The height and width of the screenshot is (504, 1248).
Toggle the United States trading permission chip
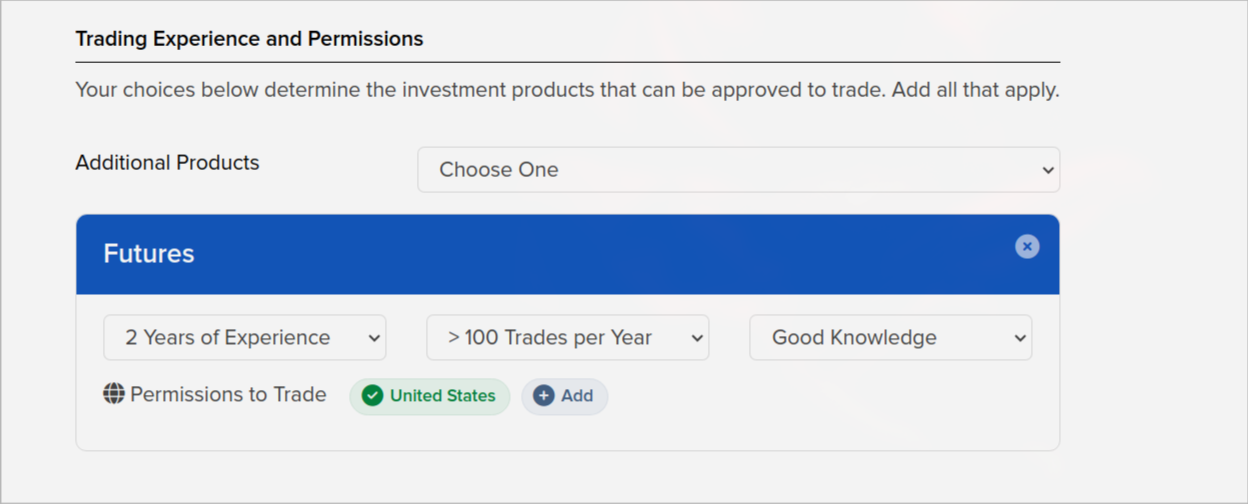(x=430, y=396)
